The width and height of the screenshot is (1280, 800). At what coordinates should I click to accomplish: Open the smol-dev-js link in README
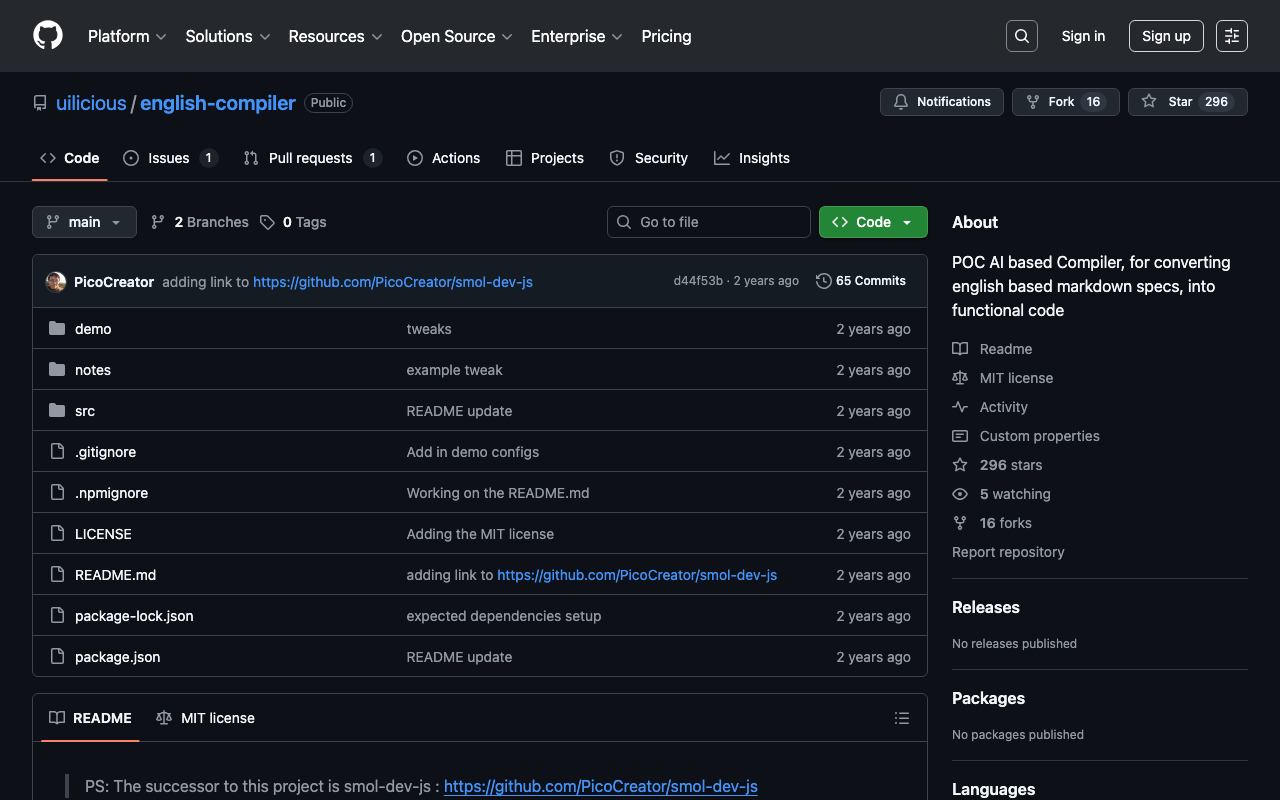(x=600, y=786)
